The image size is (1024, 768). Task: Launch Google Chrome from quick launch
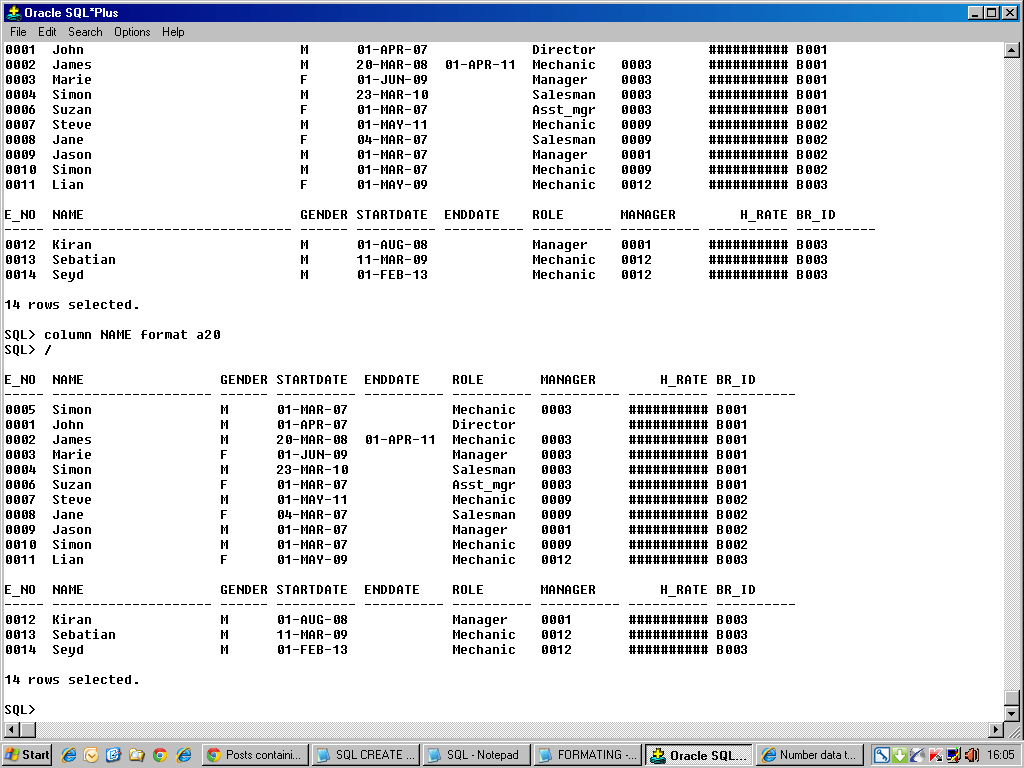point(160,755)
